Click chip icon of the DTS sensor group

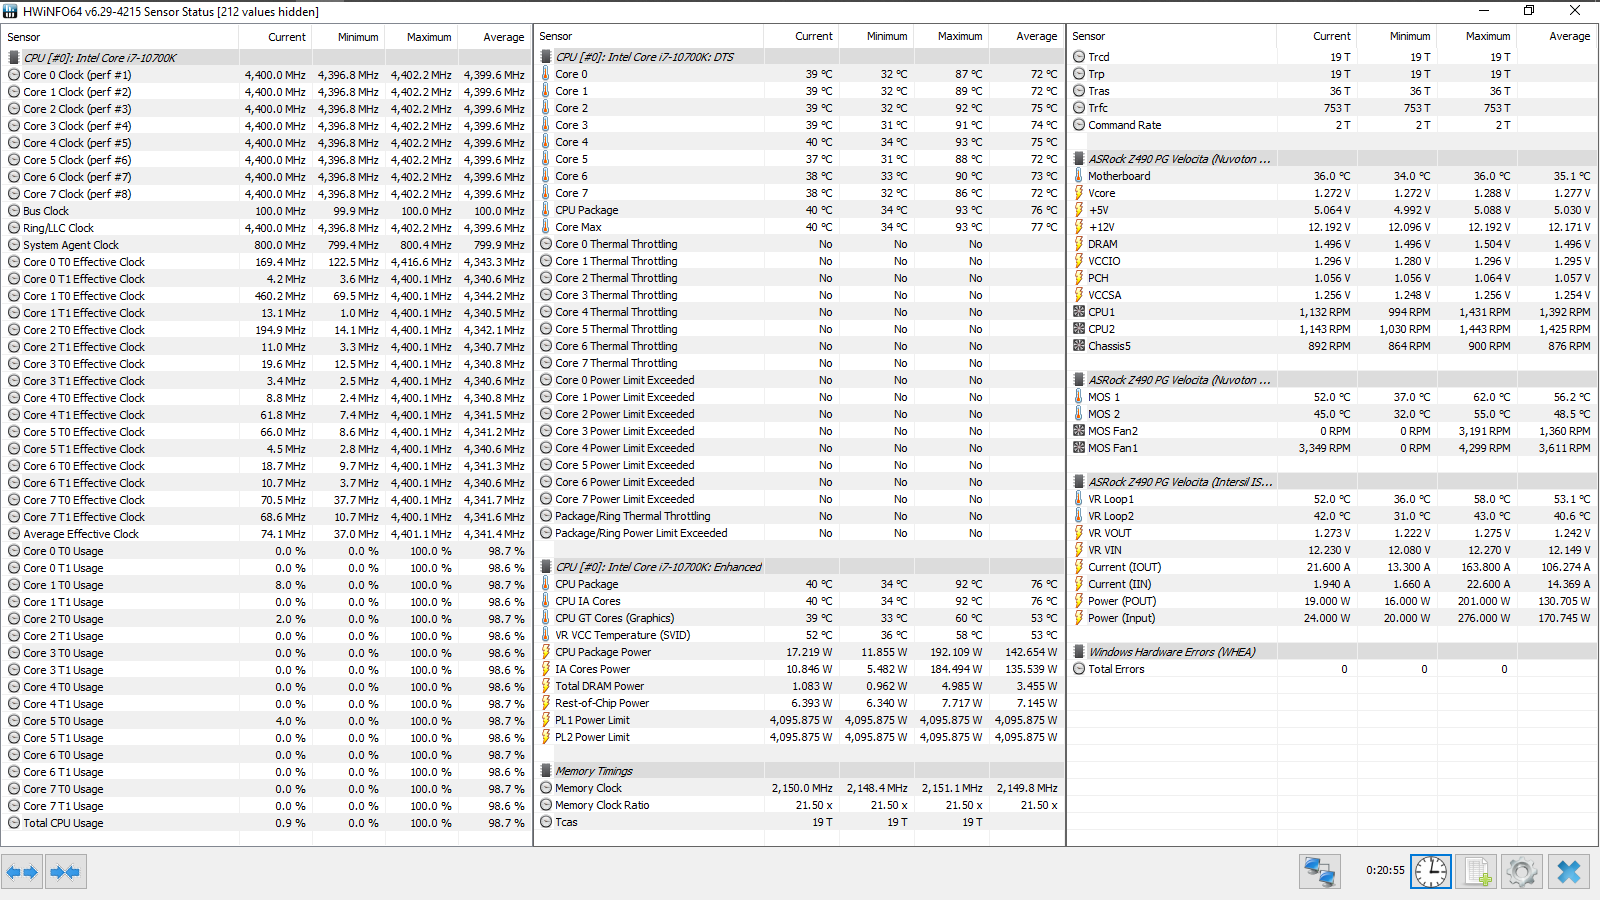click(546, 57)
